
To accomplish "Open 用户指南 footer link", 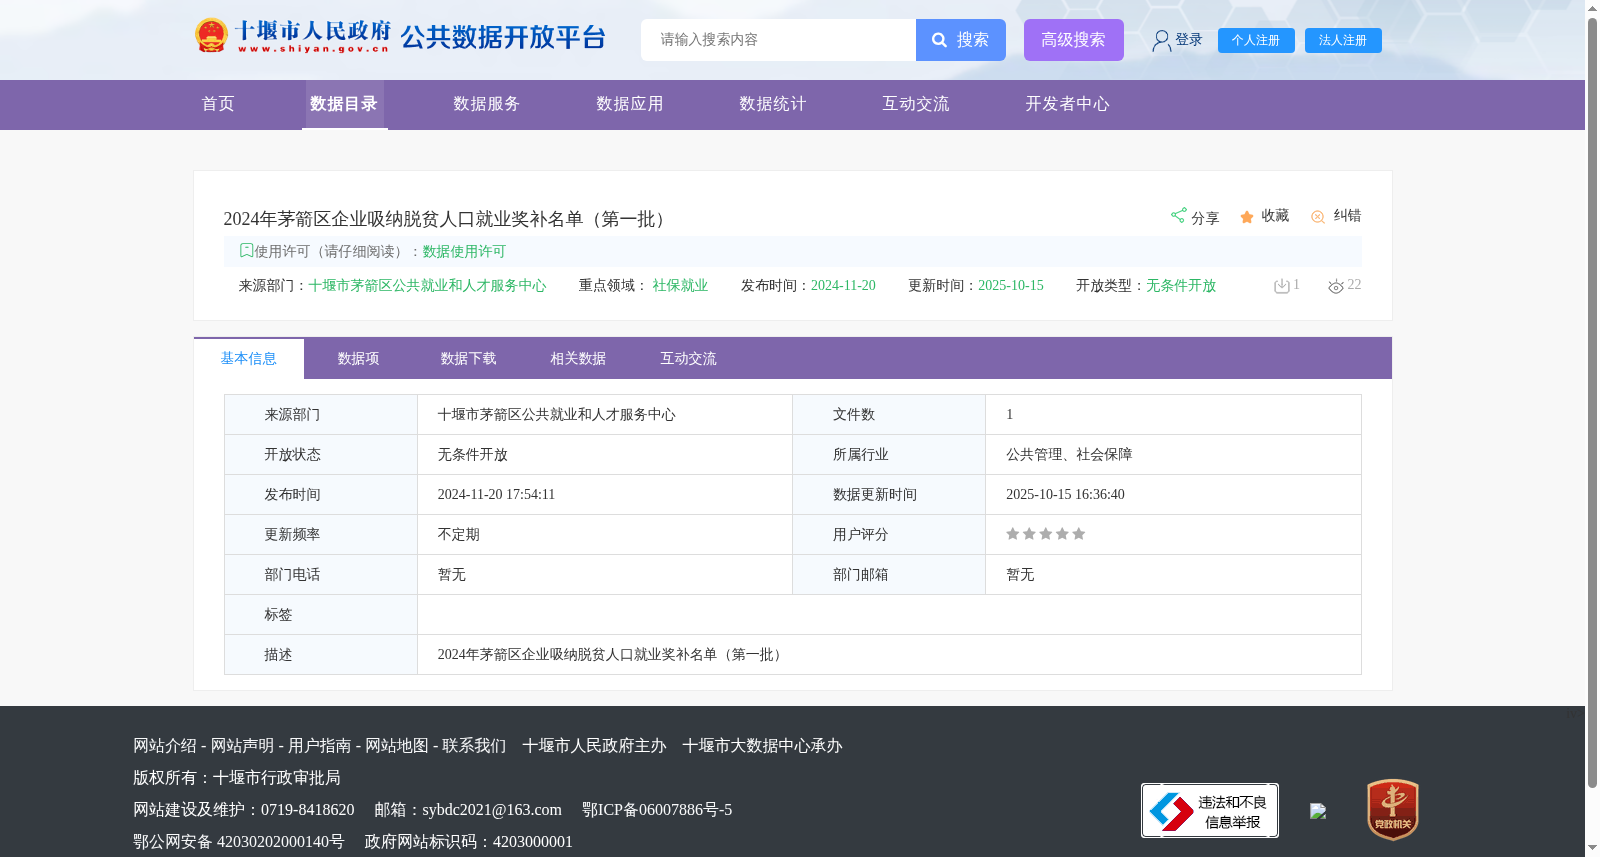I will point(320,746).
